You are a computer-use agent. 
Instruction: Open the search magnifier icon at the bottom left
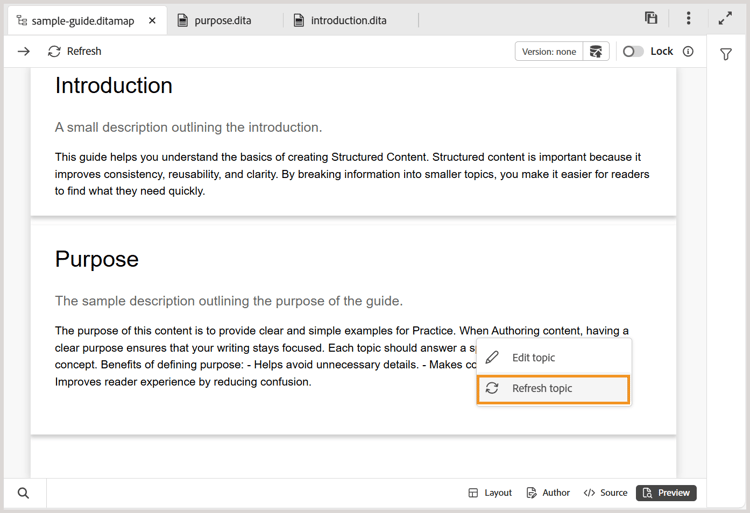[24, 493]
